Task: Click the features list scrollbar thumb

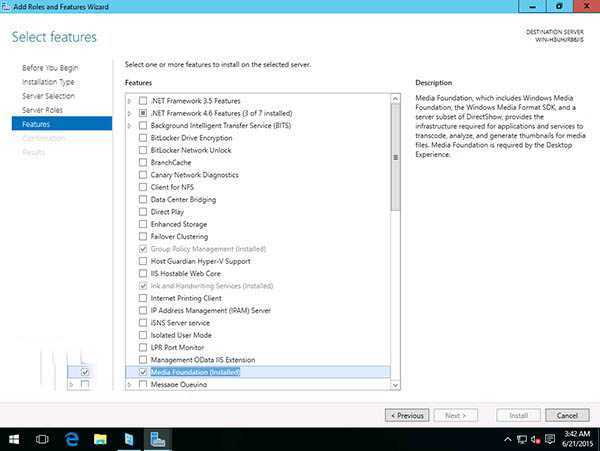Action: click(x=395, y=157)
